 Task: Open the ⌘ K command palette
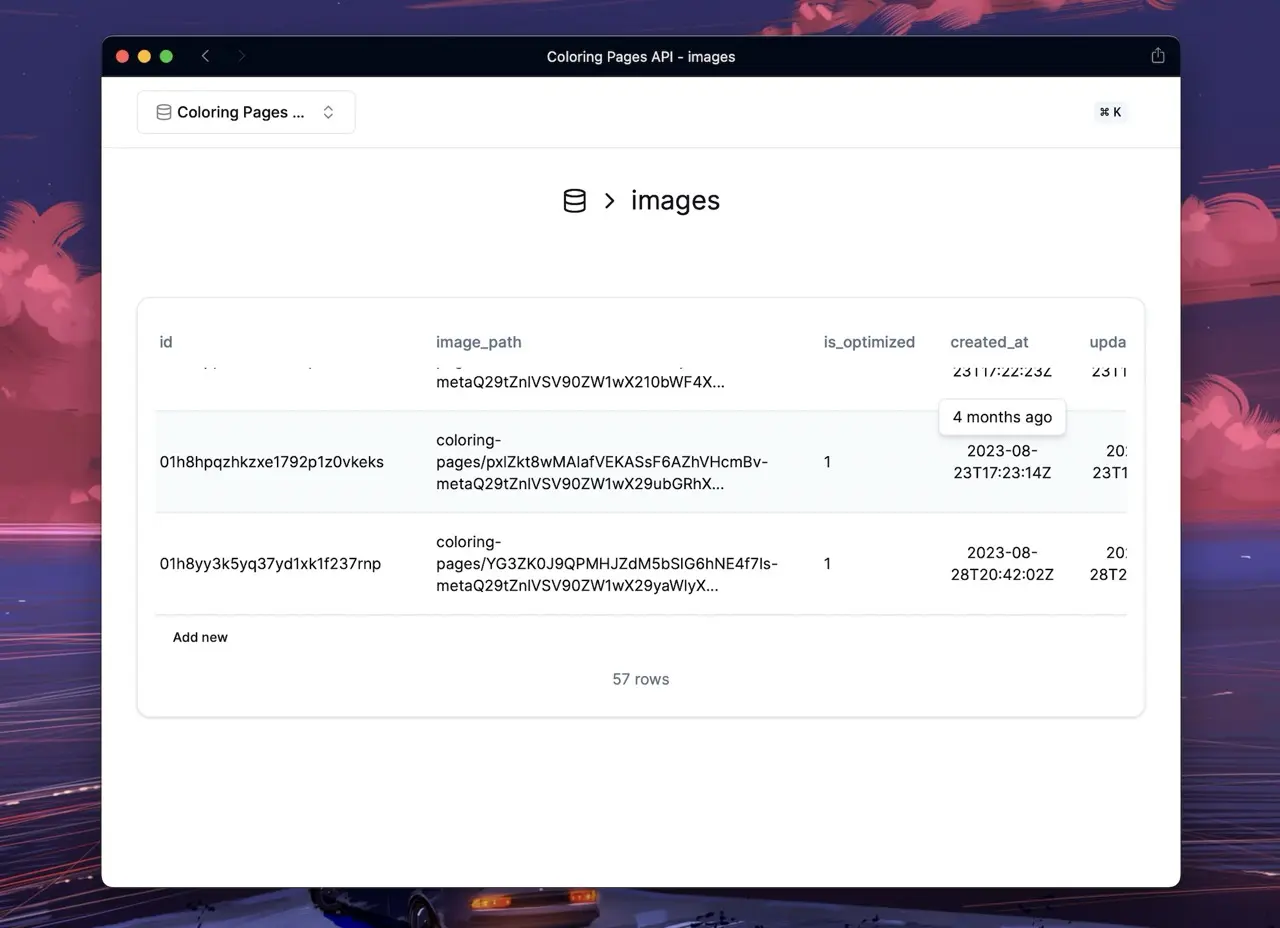click(x=1110, y=112)
